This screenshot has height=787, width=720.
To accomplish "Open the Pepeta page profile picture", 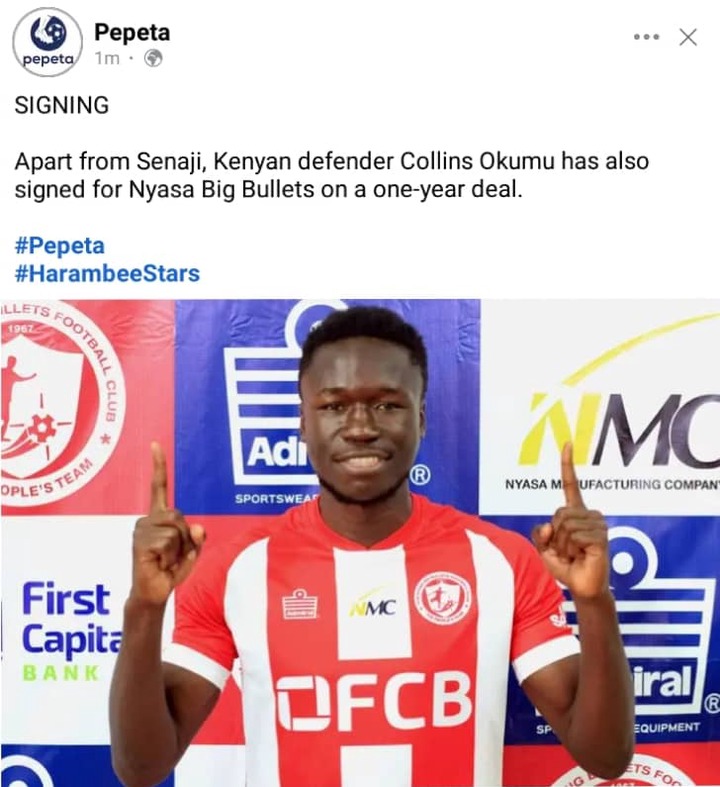I will [48, 42].
